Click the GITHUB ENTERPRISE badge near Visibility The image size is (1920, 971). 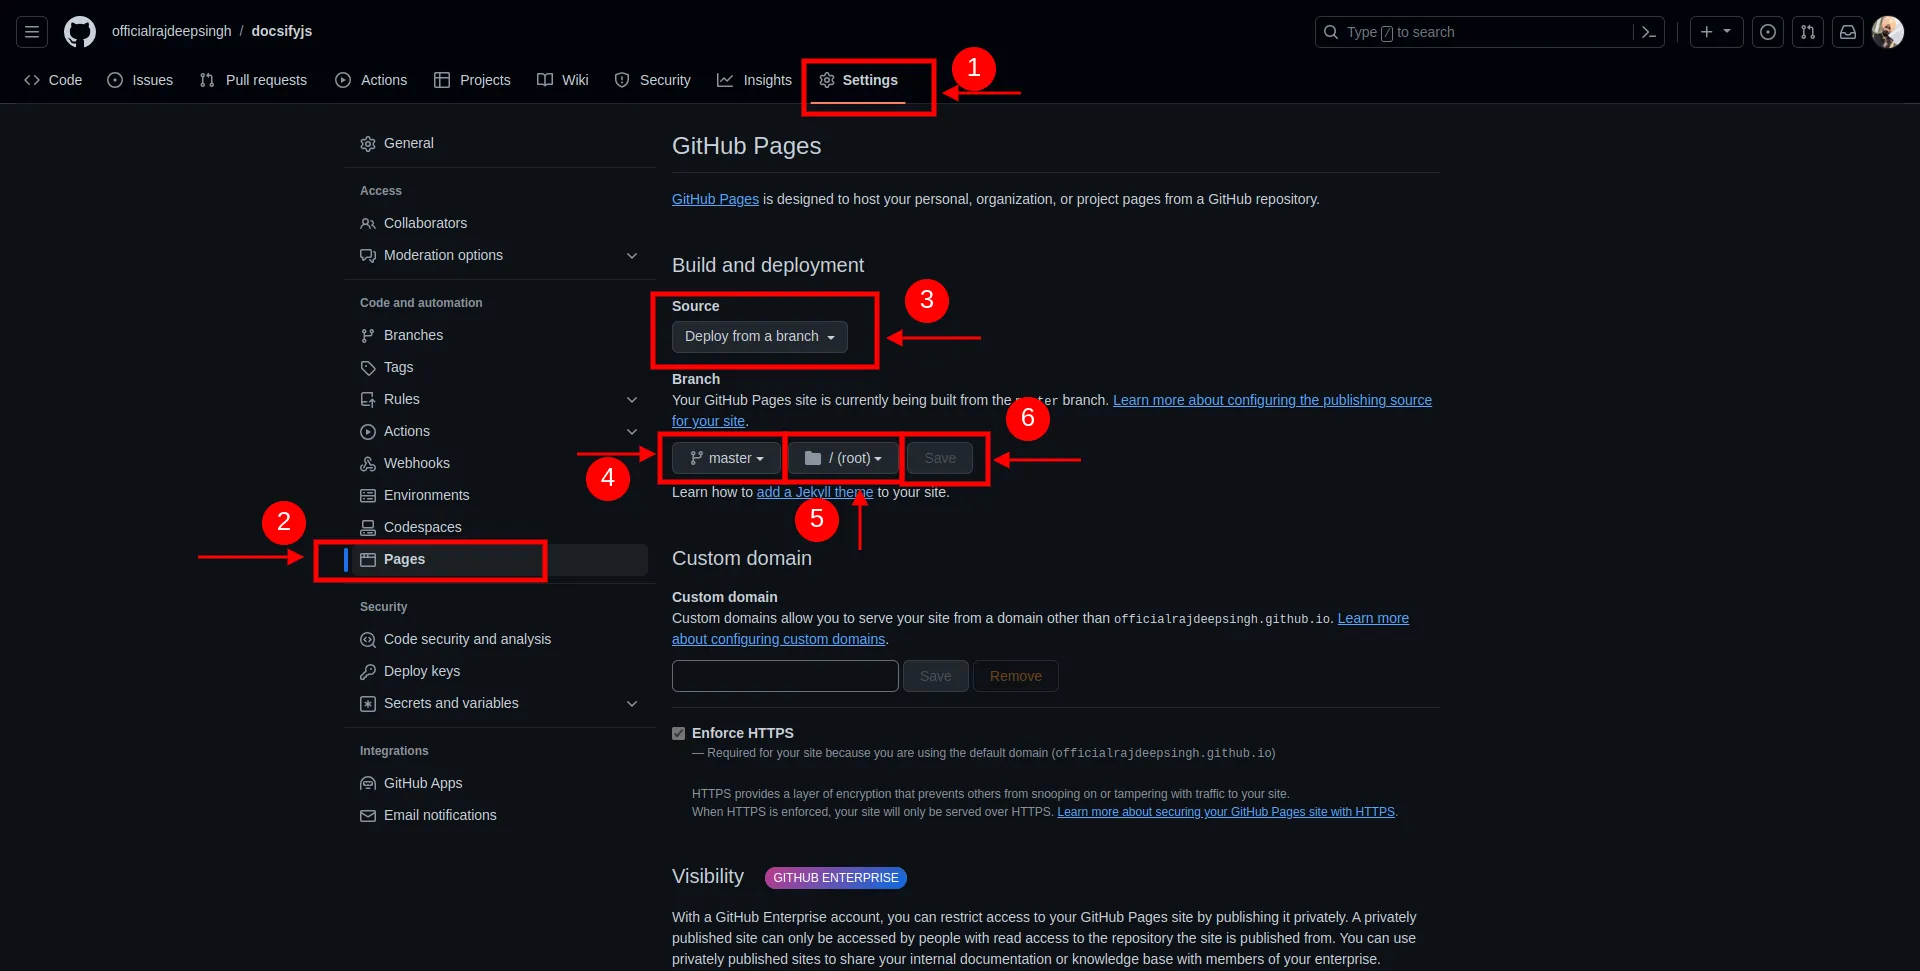[836, 877]
